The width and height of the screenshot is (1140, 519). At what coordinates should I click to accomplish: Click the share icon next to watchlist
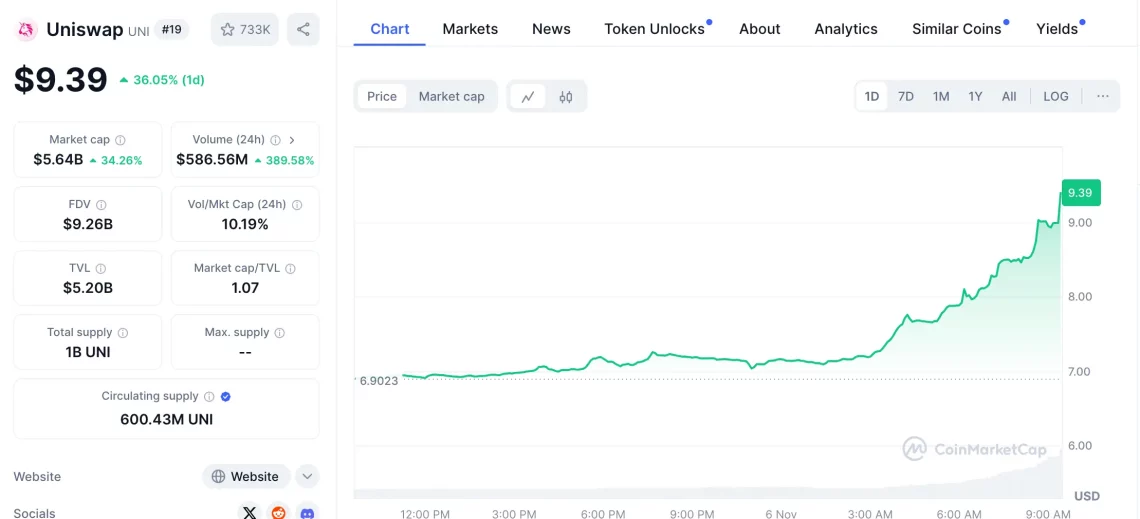[x=303, y=30]
